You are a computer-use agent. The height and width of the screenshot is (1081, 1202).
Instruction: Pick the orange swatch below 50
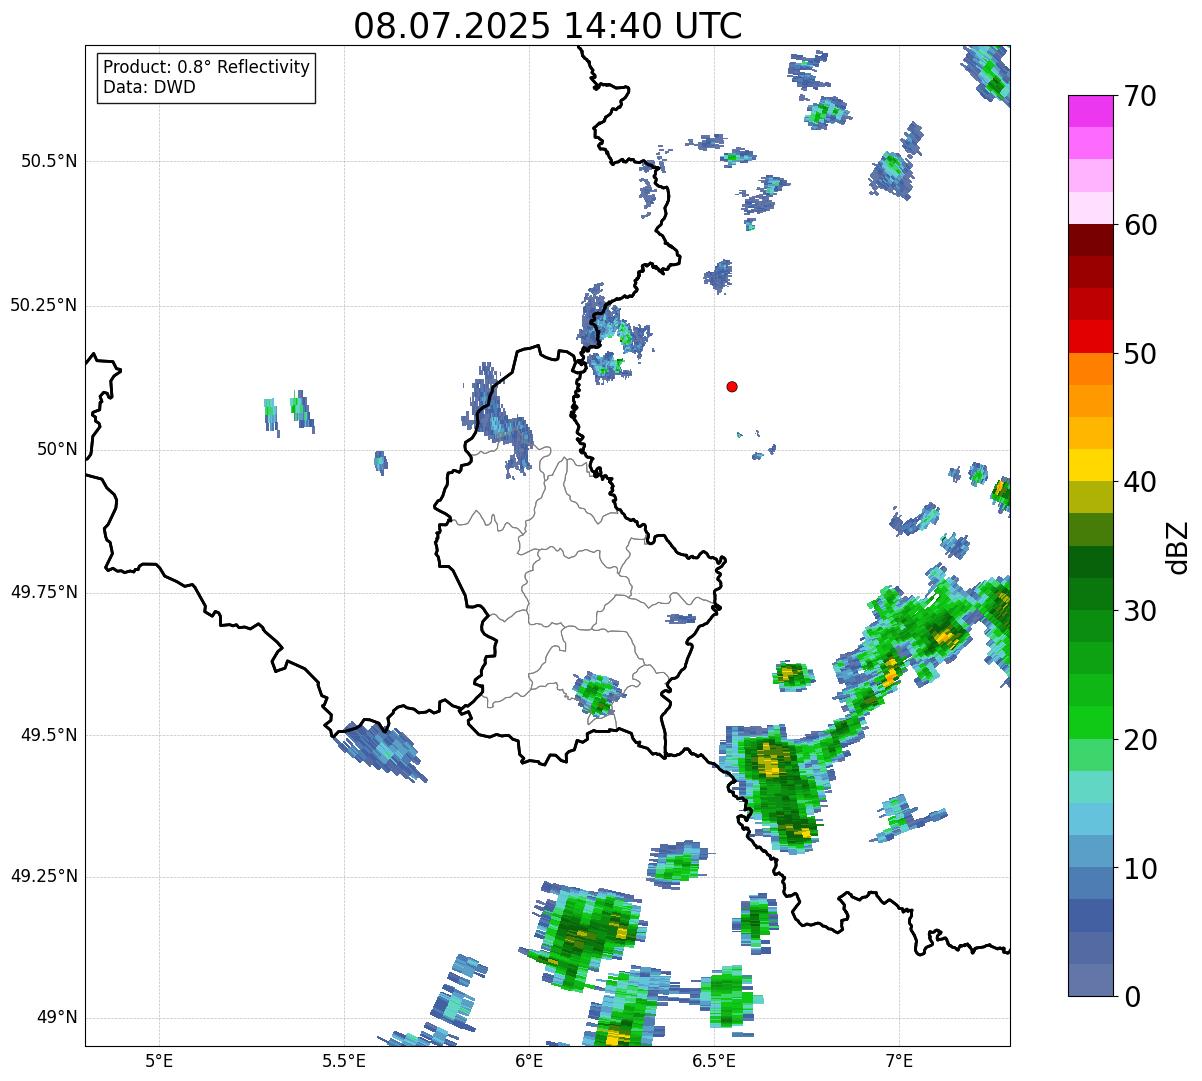pos(1091,369)
